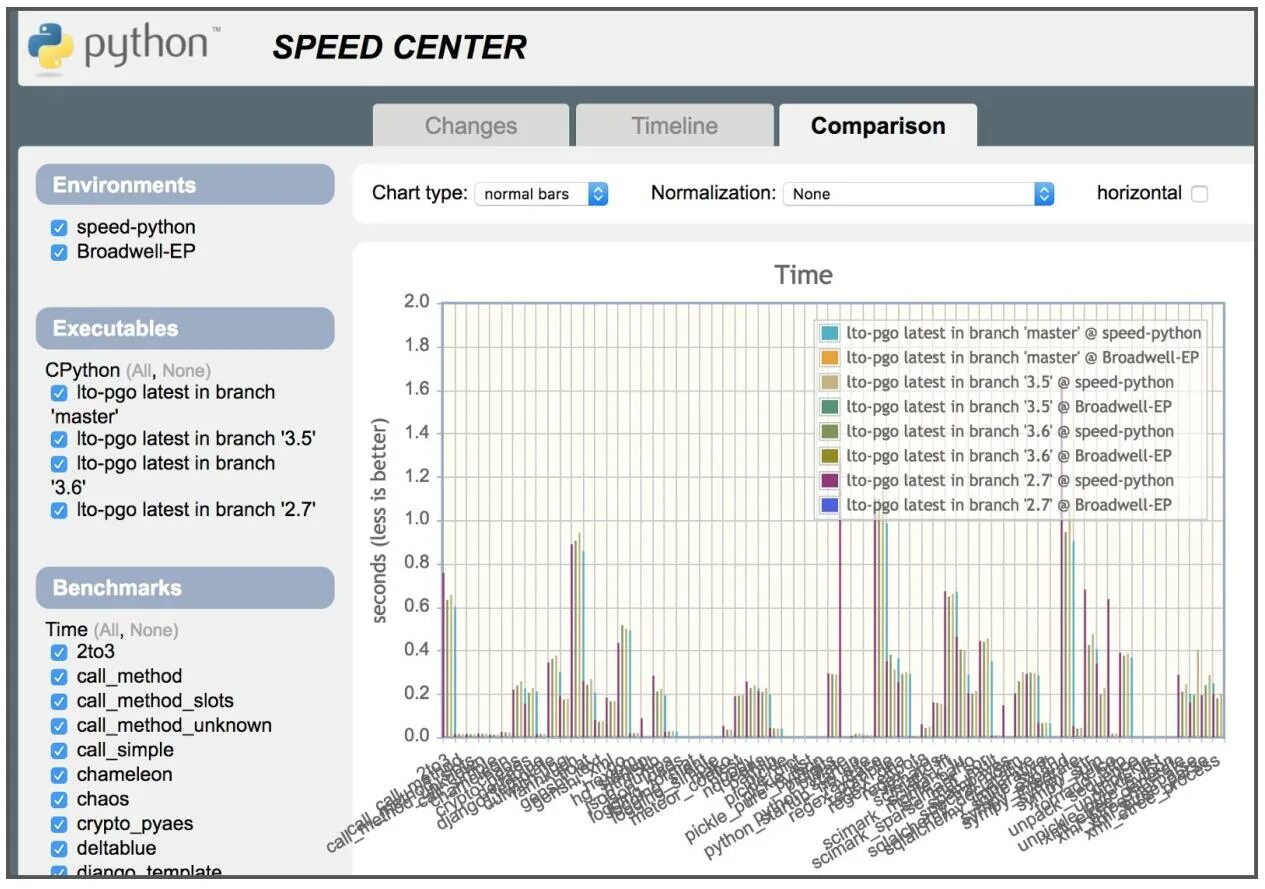Click the '3.6' @ Broadwell-EP legend swatch
This screenshot has height=889, width=1265.
(829, 456)
